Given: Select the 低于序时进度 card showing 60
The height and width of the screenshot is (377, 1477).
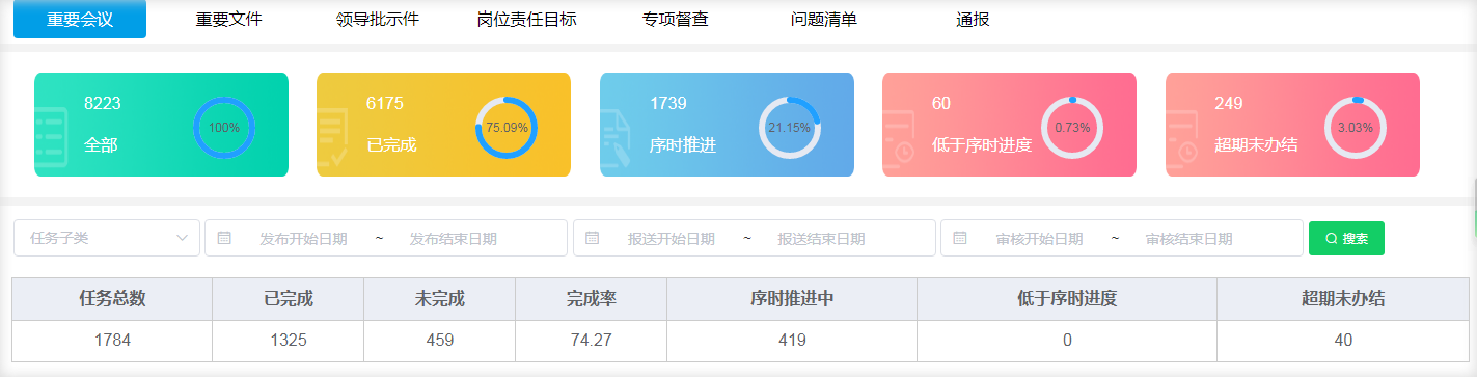Looking at the screenshot, I should click(1009, 125).
